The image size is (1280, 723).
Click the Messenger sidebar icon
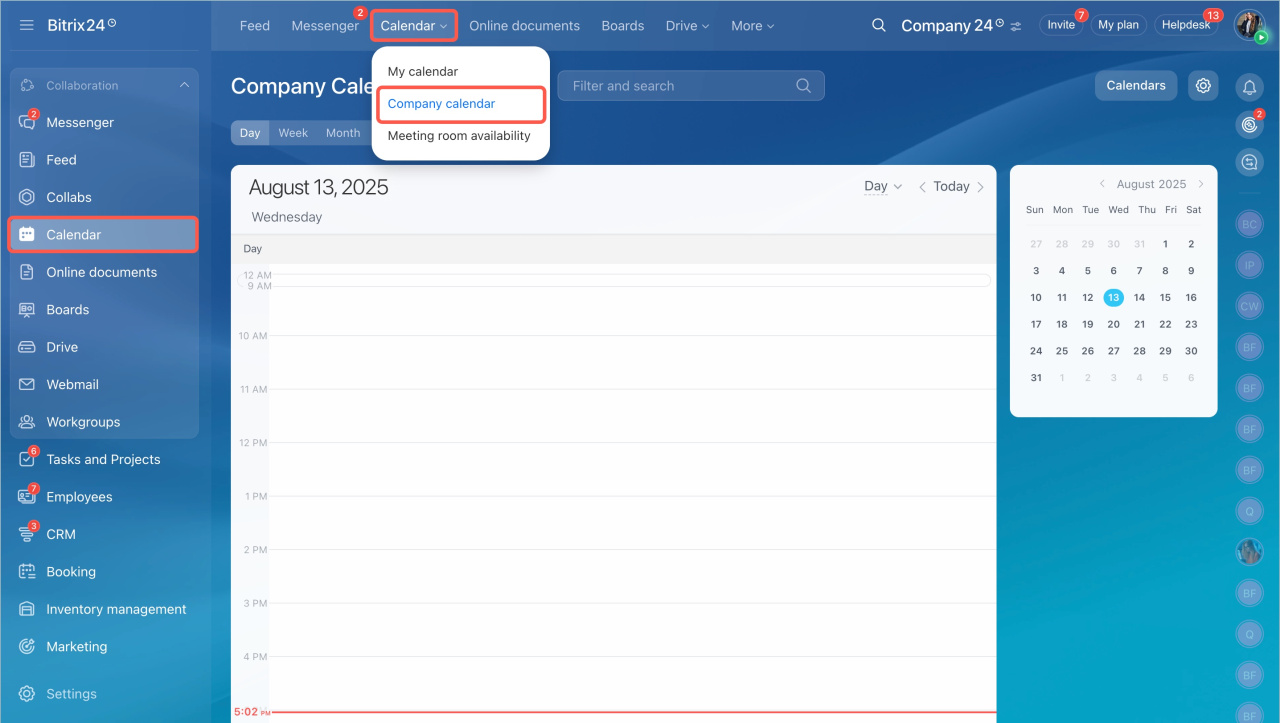pyautogui.click(x=27, y=123)
